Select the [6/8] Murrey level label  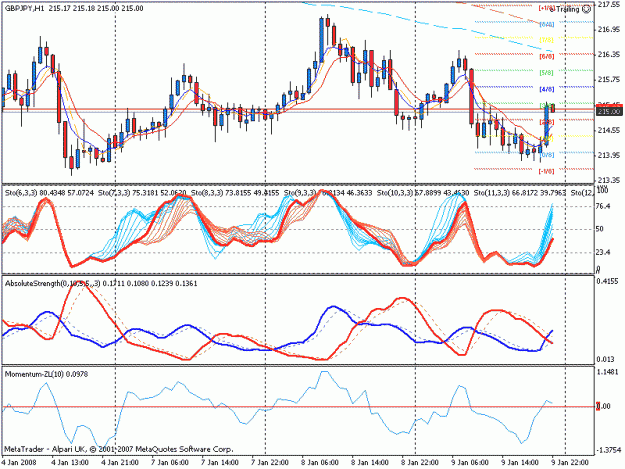point(546,57)
